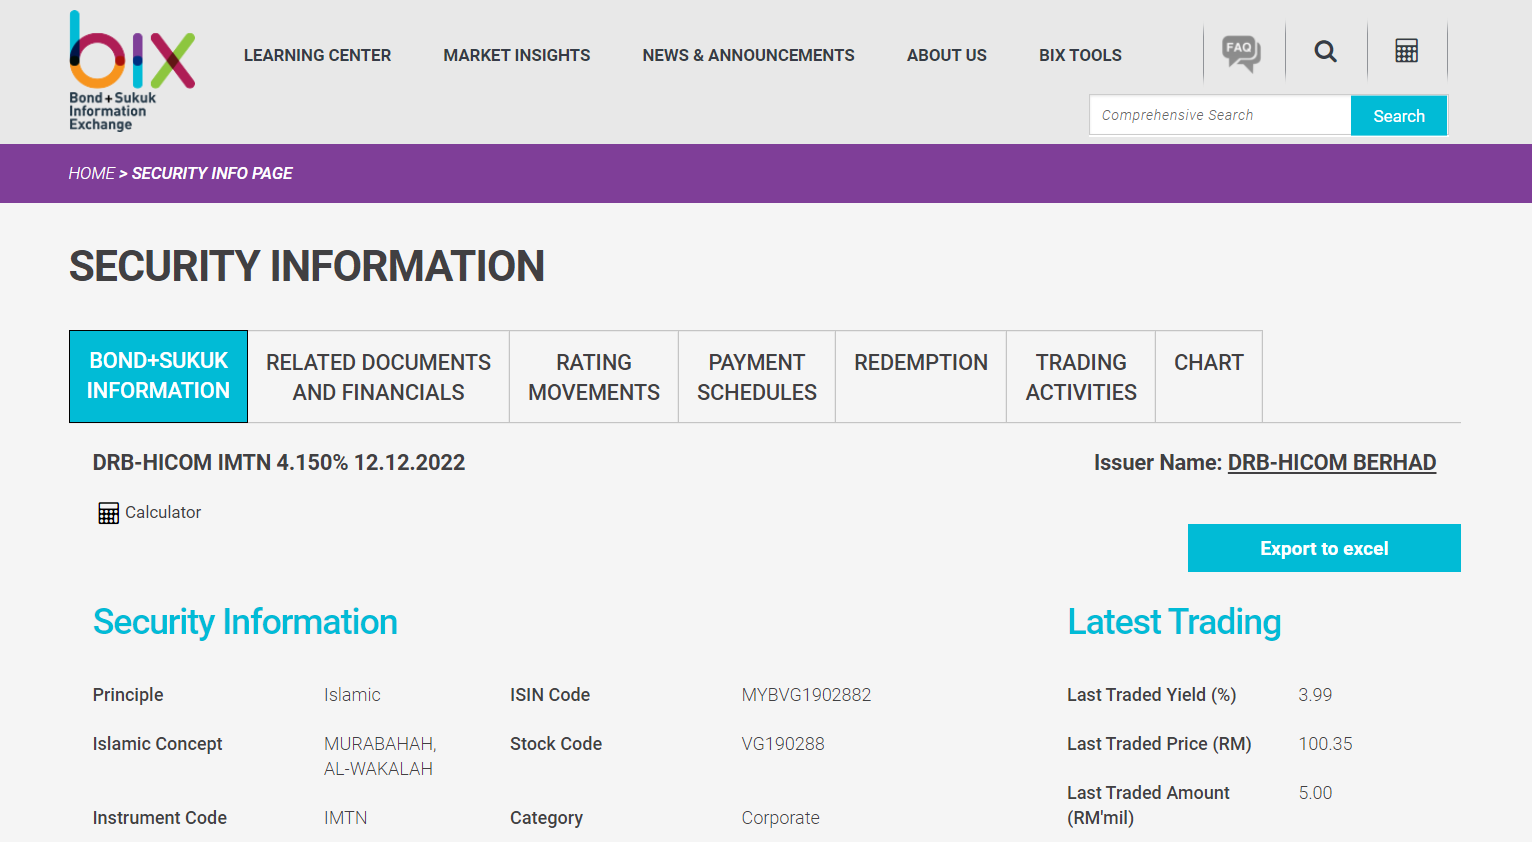Switch to Trading Activities tab

click(x=1081, y=377)
